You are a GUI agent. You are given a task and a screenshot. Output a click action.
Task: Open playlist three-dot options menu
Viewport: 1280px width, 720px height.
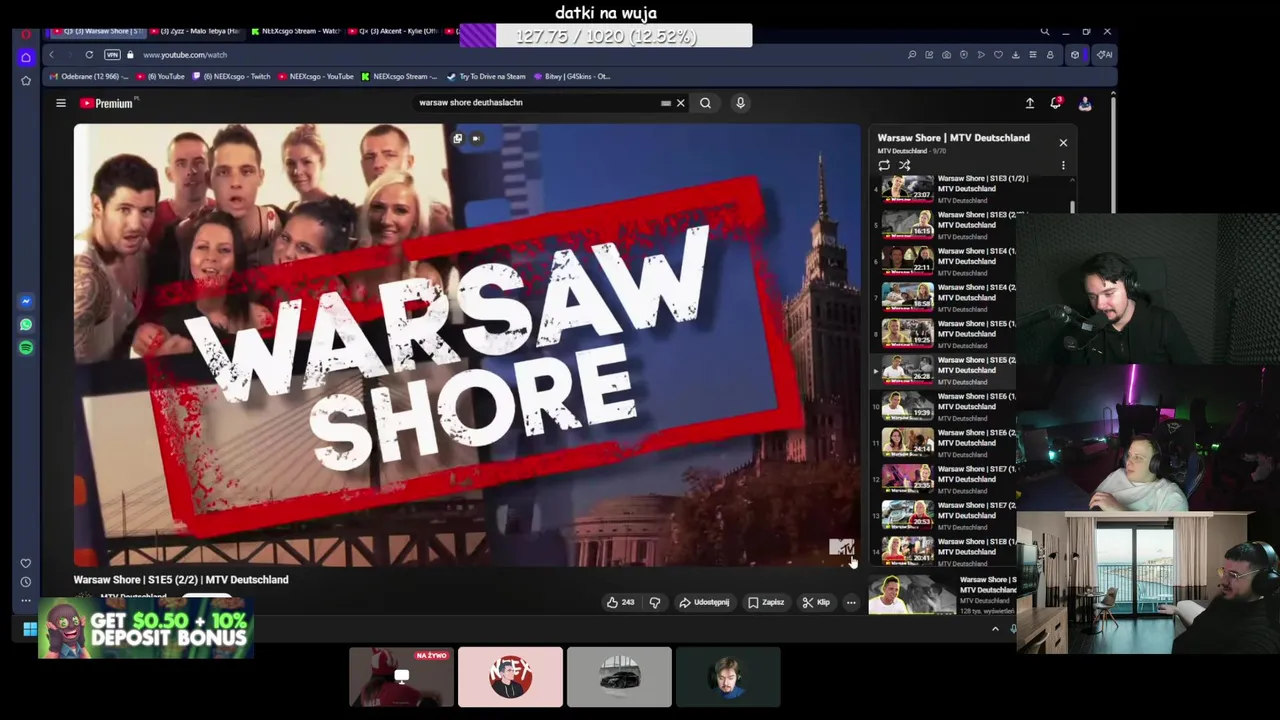pos(1063,166)
